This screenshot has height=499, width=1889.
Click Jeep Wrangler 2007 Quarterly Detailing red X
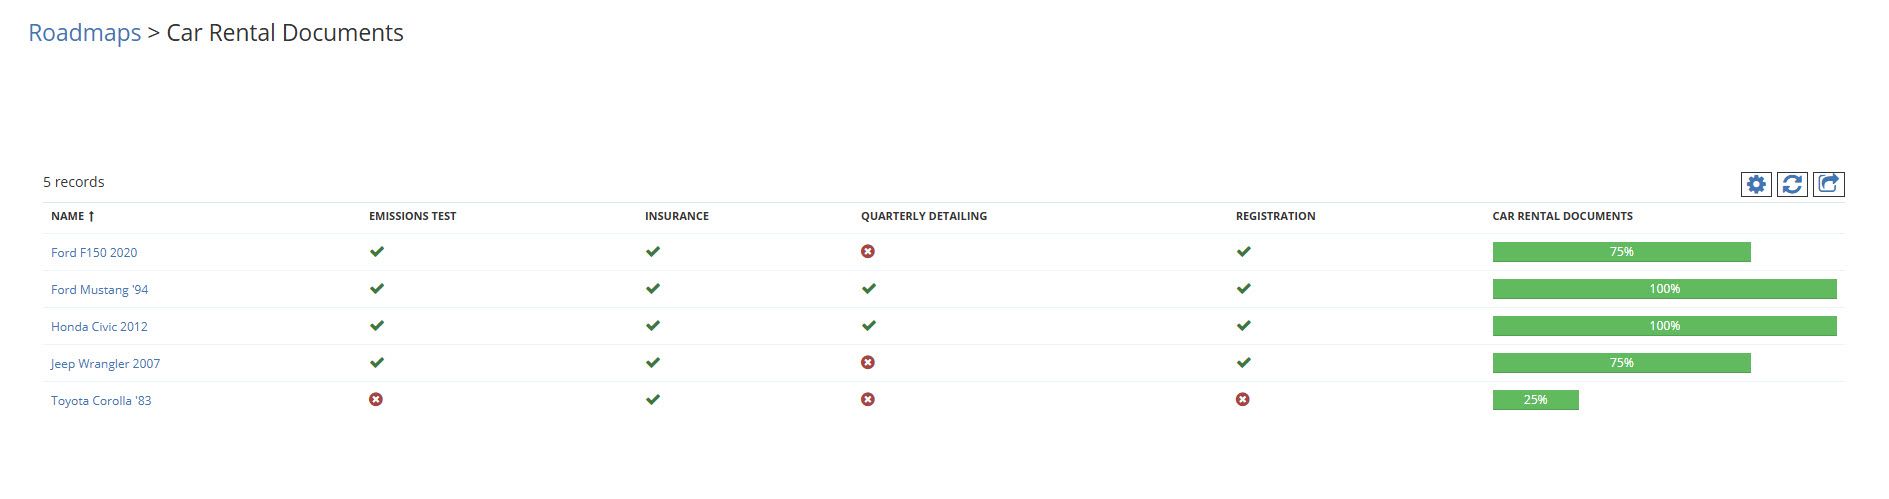pos(868,362)
